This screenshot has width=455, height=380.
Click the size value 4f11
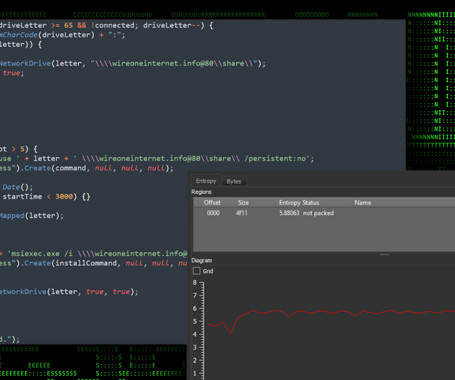tap(242, 213)
